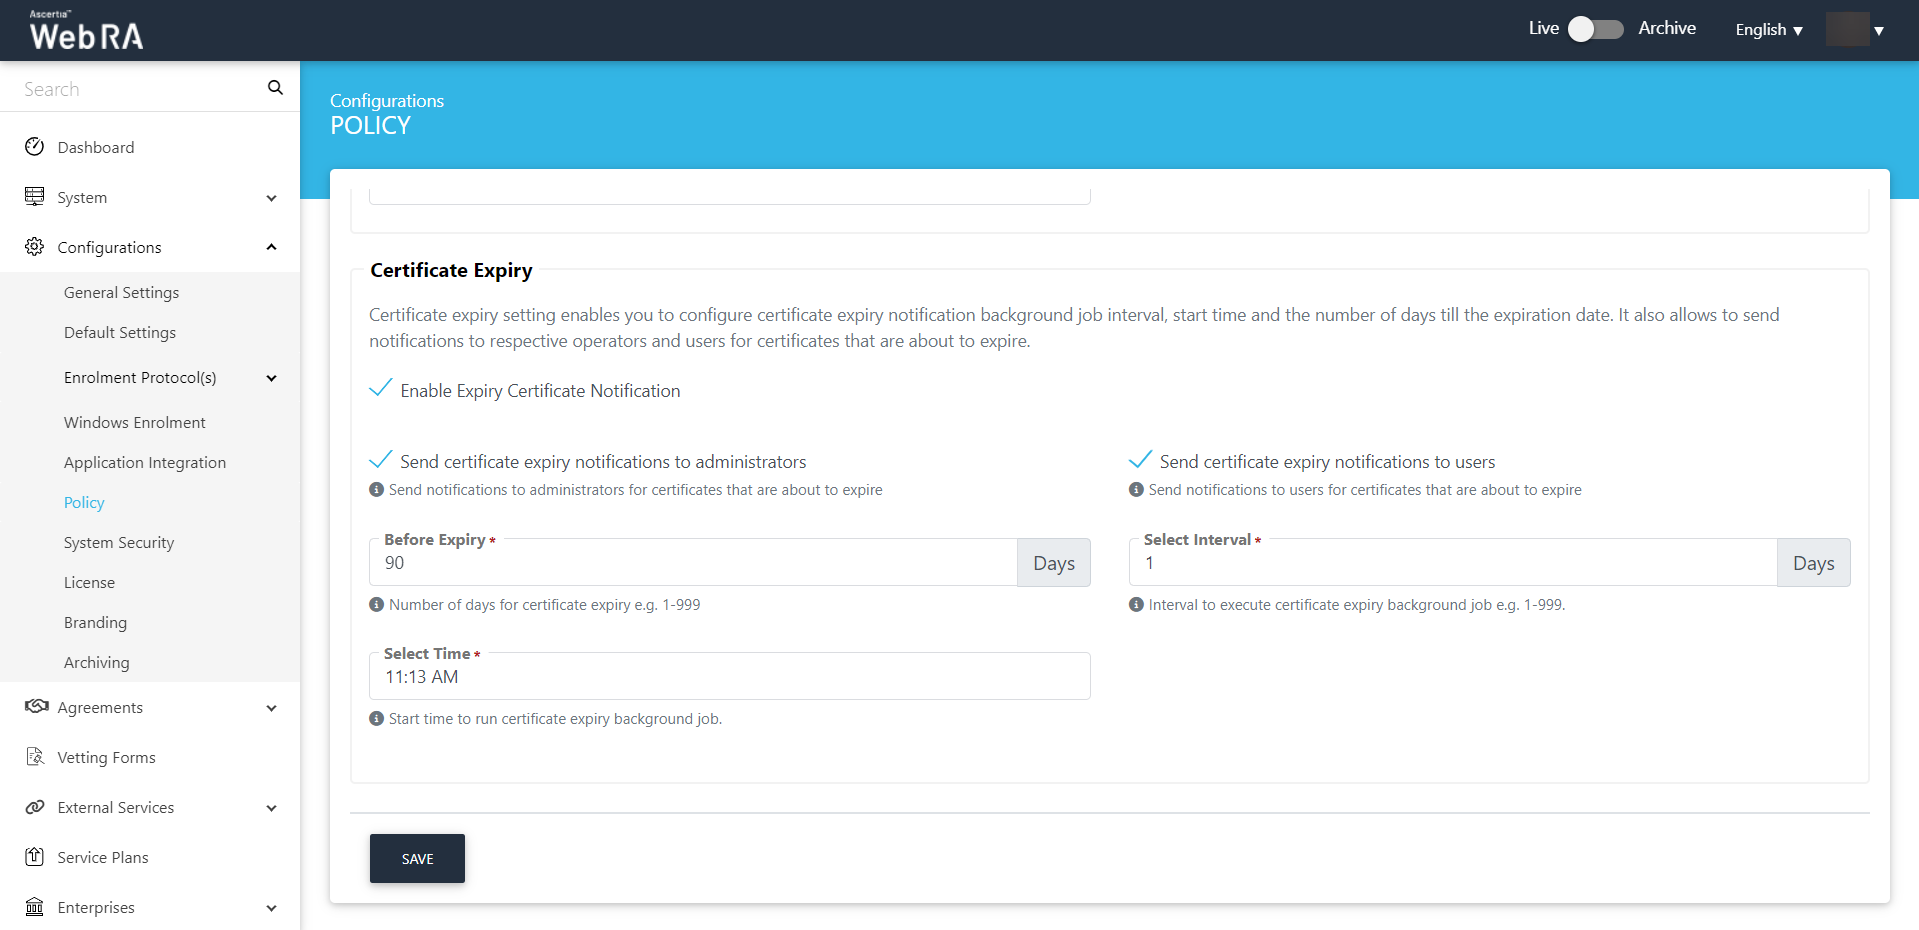Viewport: 1919px width, 930px height.
Task: Click Days suffix on Select Interval
Action: (x=1813, y=562)
